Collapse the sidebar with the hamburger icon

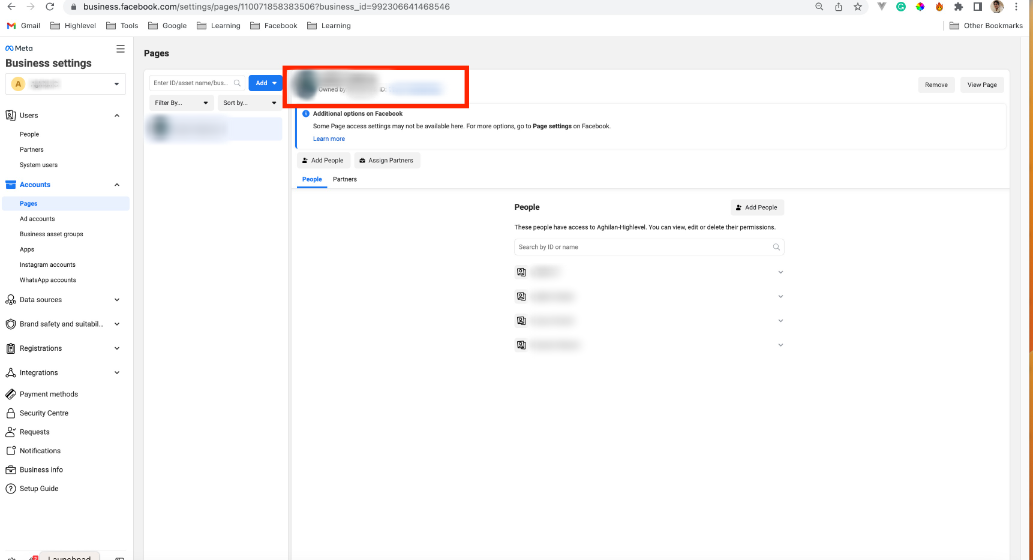point(120,49)
